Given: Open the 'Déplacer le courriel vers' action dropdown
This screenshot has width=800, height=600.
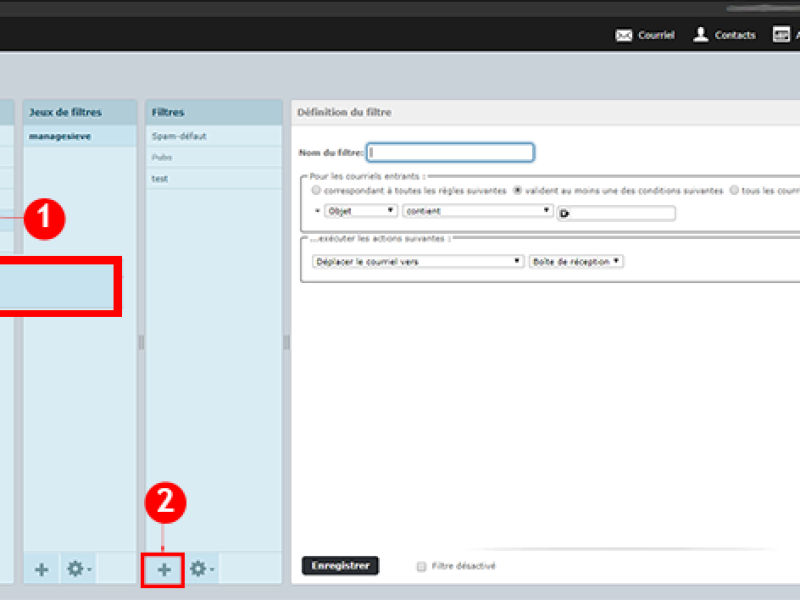Looking at the screenshot, I should click(418, 261).
